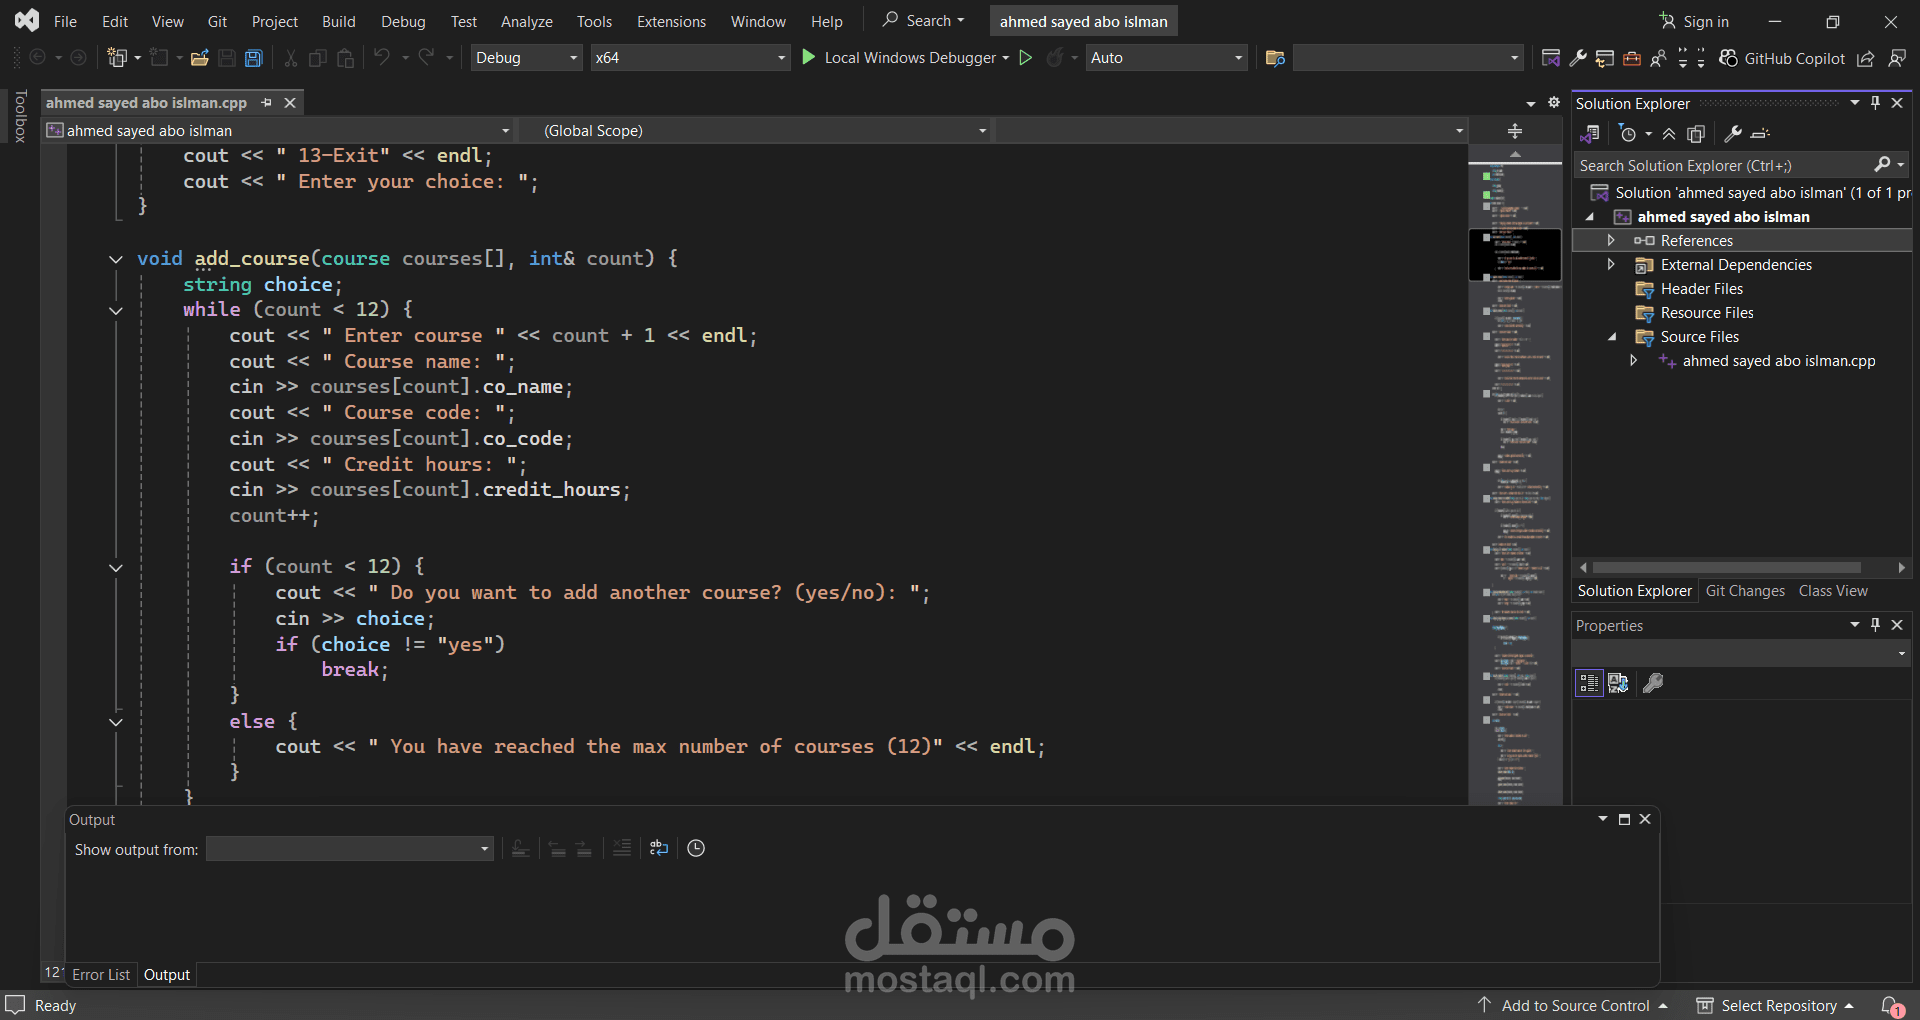1920x1020 pixels.
Task: Click the New Project toolbar icon
Action: [x=118, y=58]
